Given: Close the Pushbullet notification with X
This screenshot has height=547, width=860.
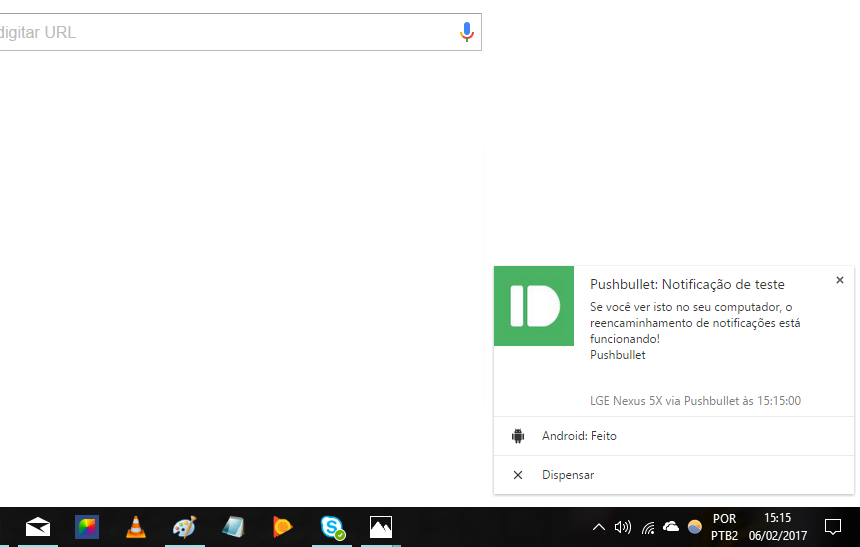Looking at the screenshot, I should click(x=840, y=280).
